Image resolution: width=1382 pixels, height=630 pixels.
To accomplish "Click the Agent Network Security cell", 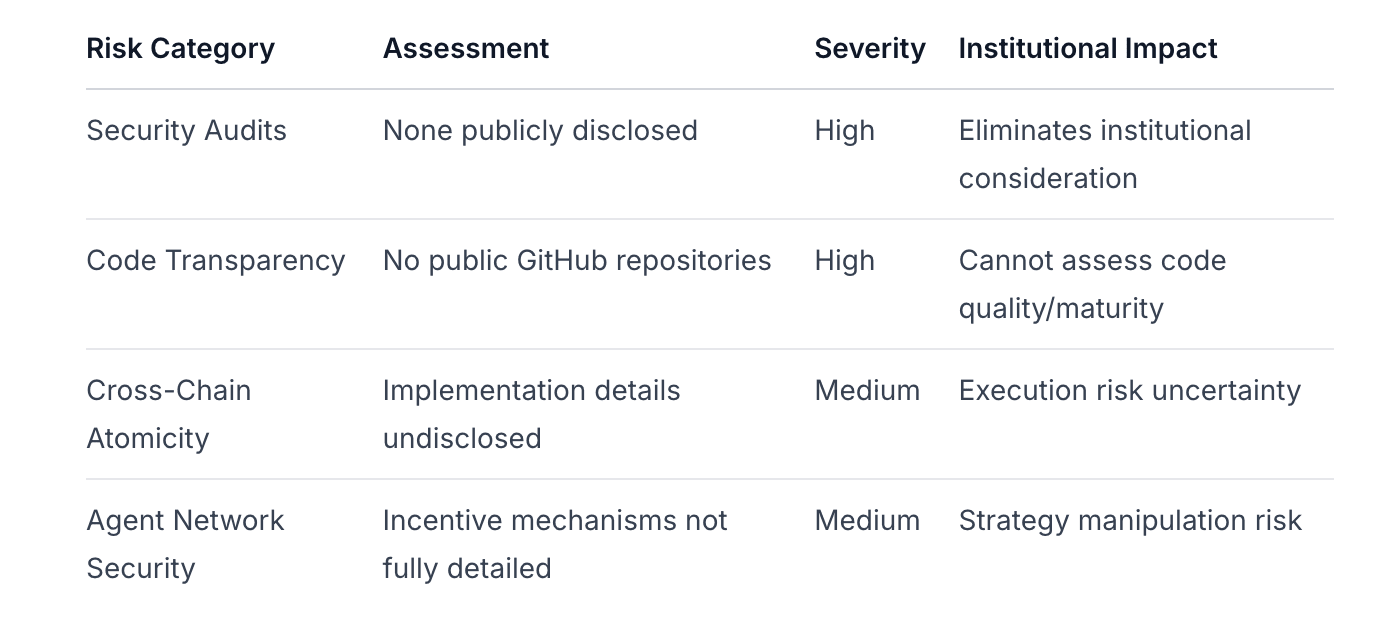I will 185,544.
